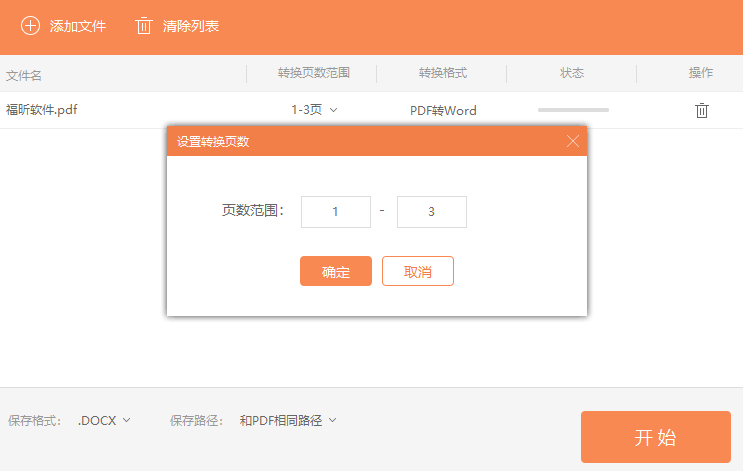Click the 操作 column header
The height and width of the screenshot is (471, 743).
(x=701, y=73)
